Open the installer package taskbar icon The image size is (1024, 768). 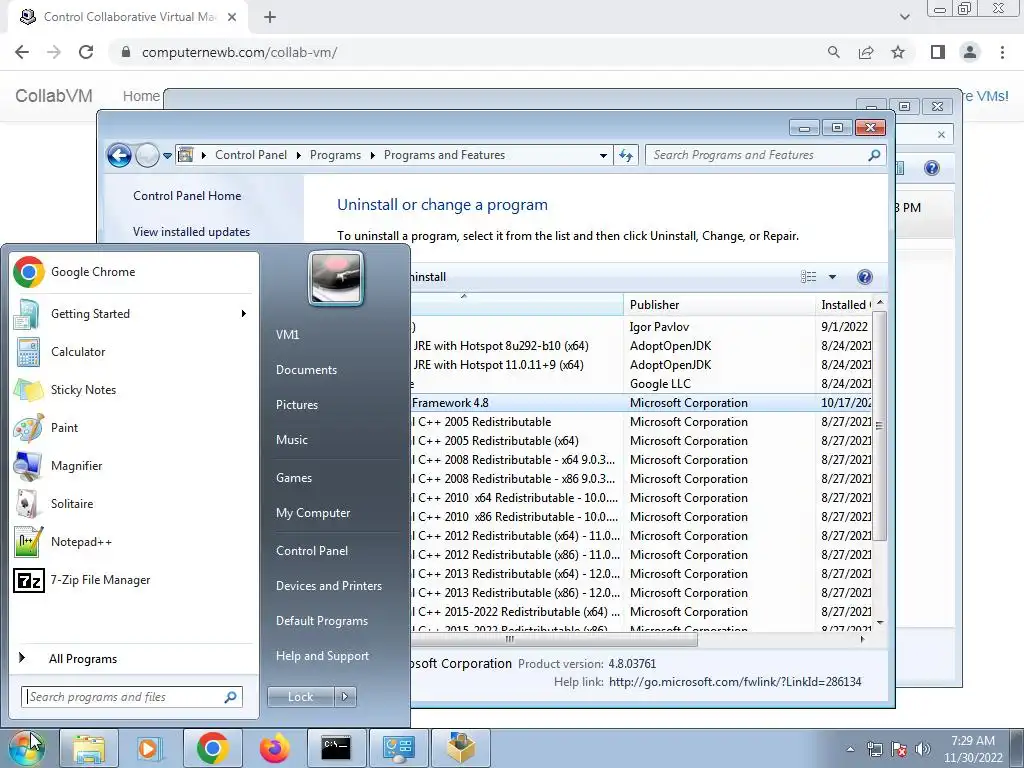tap(460, 748)
